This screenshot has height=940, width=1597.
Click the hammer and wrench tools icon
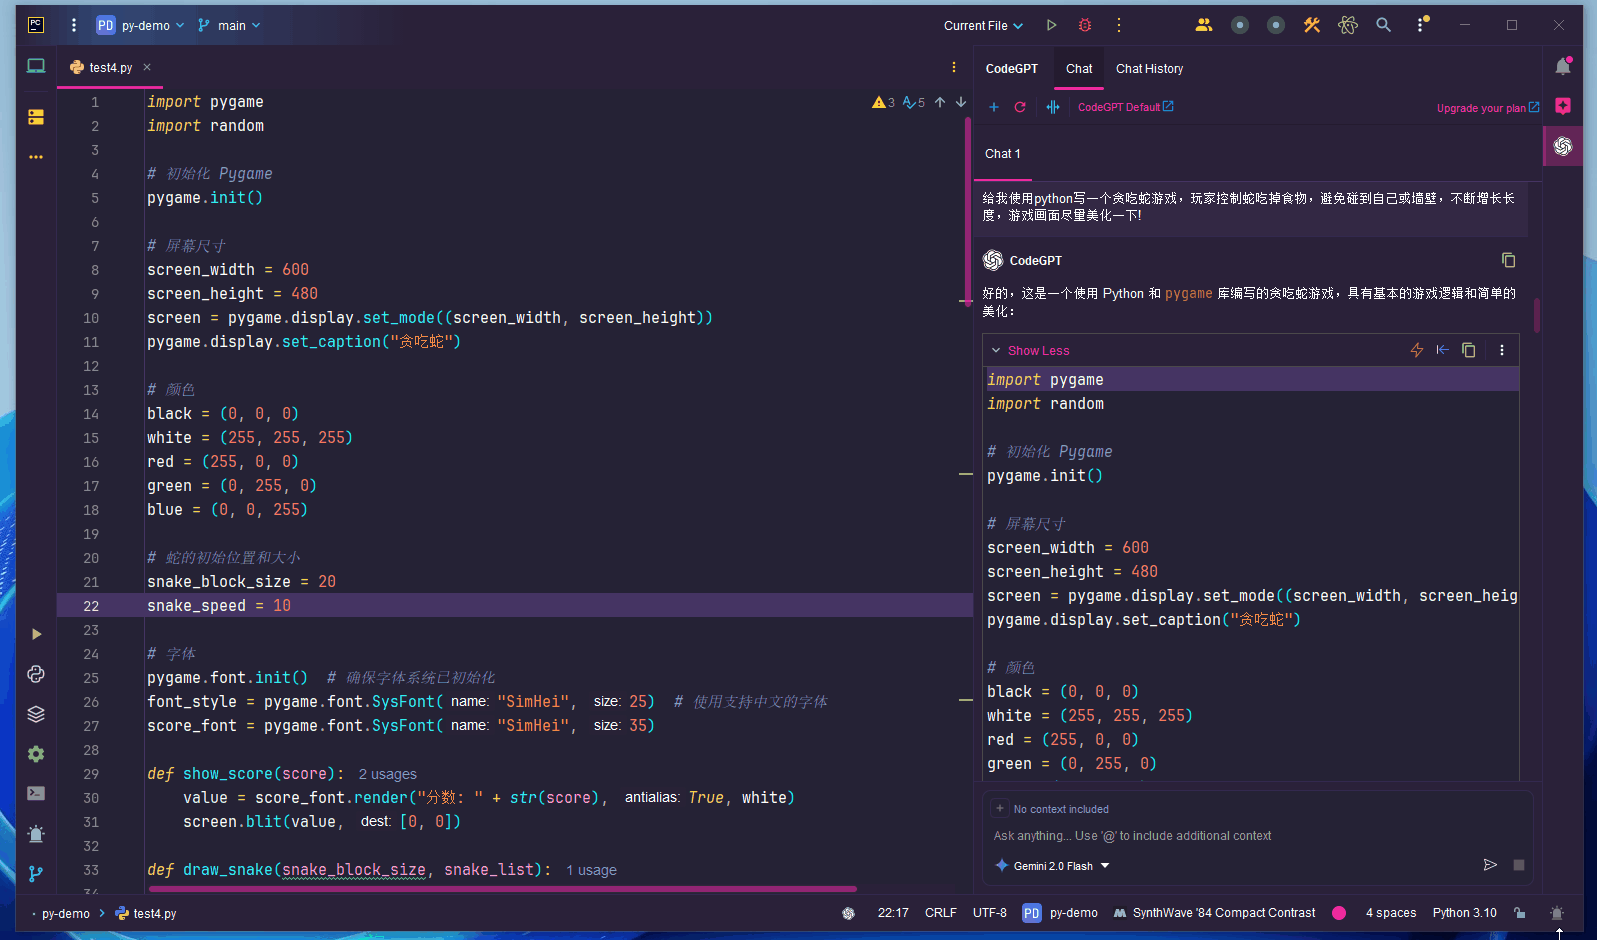point(1312,25)
